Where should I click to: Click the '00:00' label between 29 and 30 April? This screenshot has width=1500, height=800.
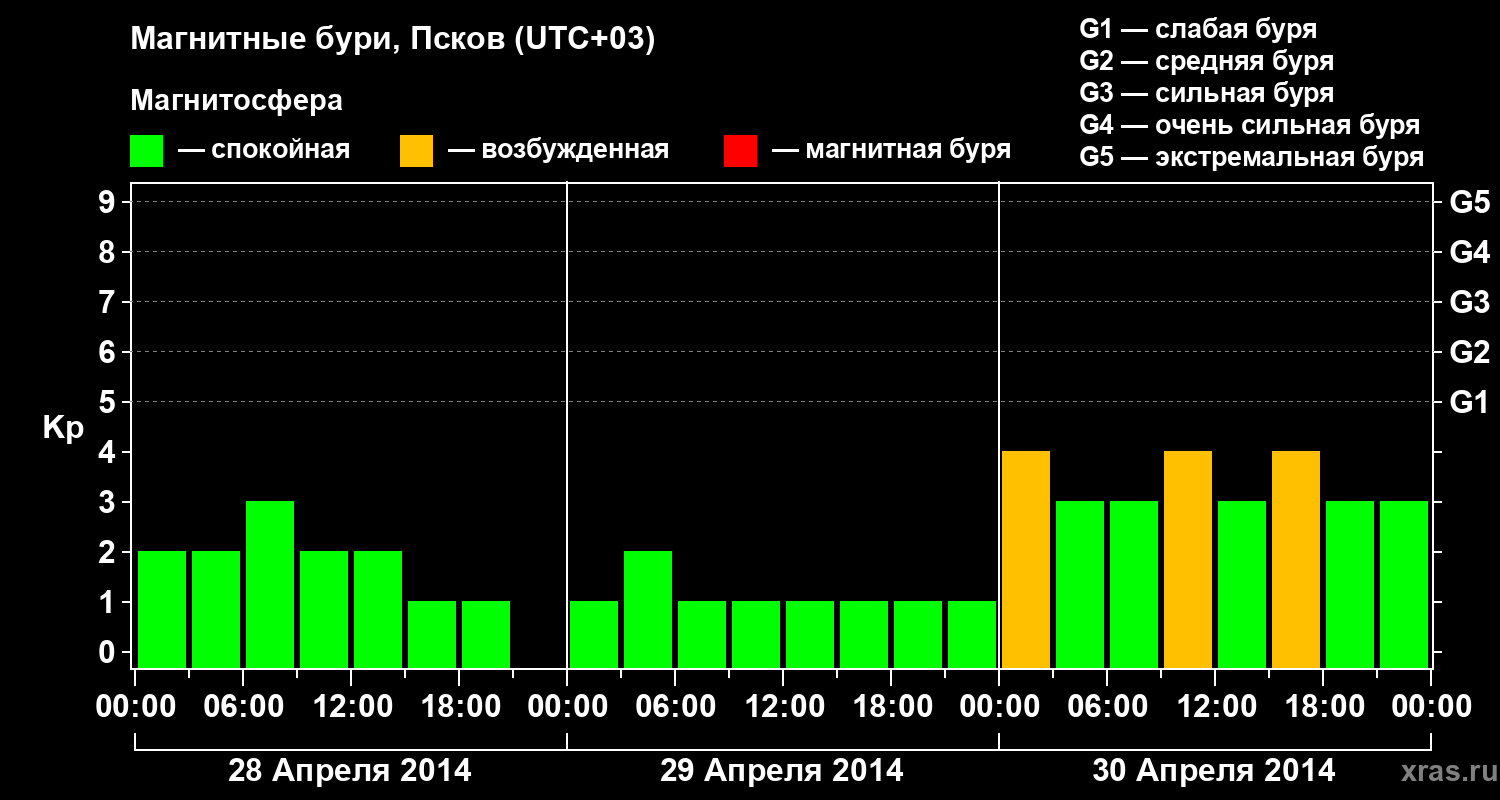(x=999, y=707)
